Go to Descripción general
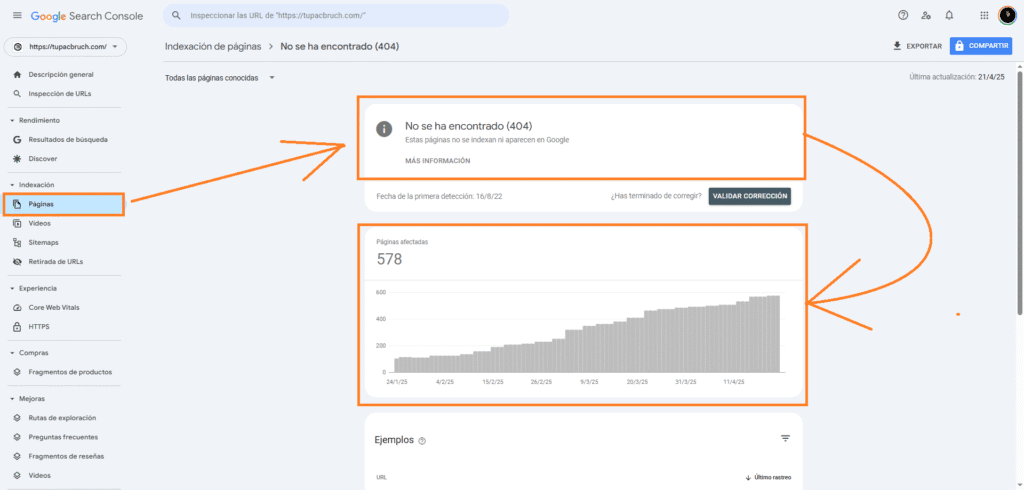This screenshot has height=490, width=1024. (x=61, y=74)
